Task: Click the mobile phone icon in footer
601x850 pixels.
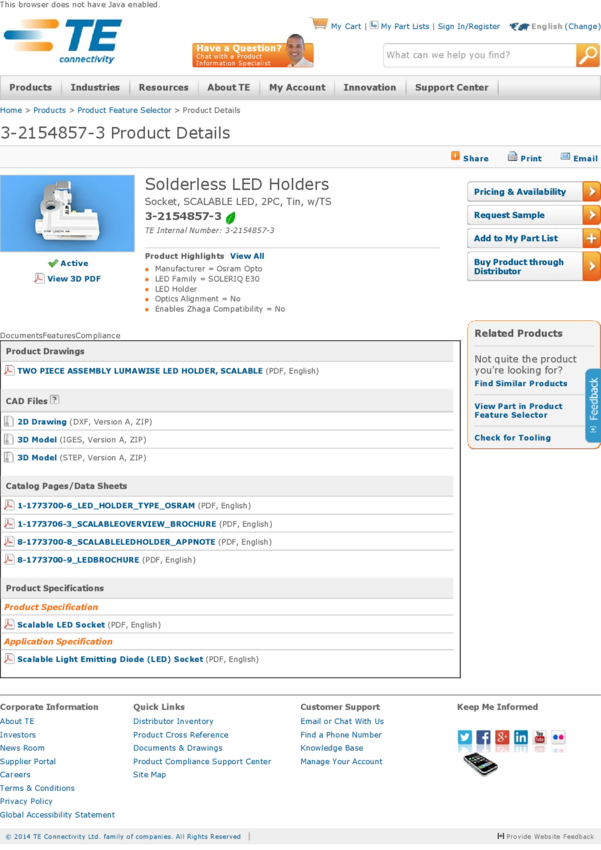Action: click(x=480, y=764)
